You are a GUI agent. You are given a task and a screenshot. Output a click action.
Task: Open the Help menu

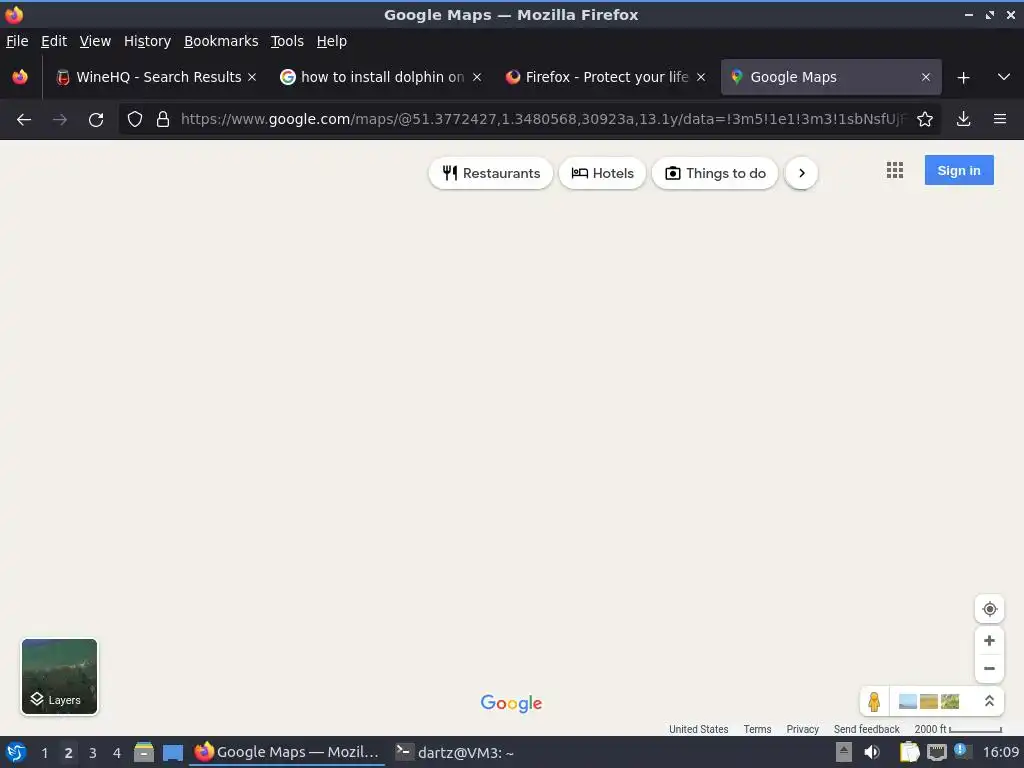click(x=332, y=41)
